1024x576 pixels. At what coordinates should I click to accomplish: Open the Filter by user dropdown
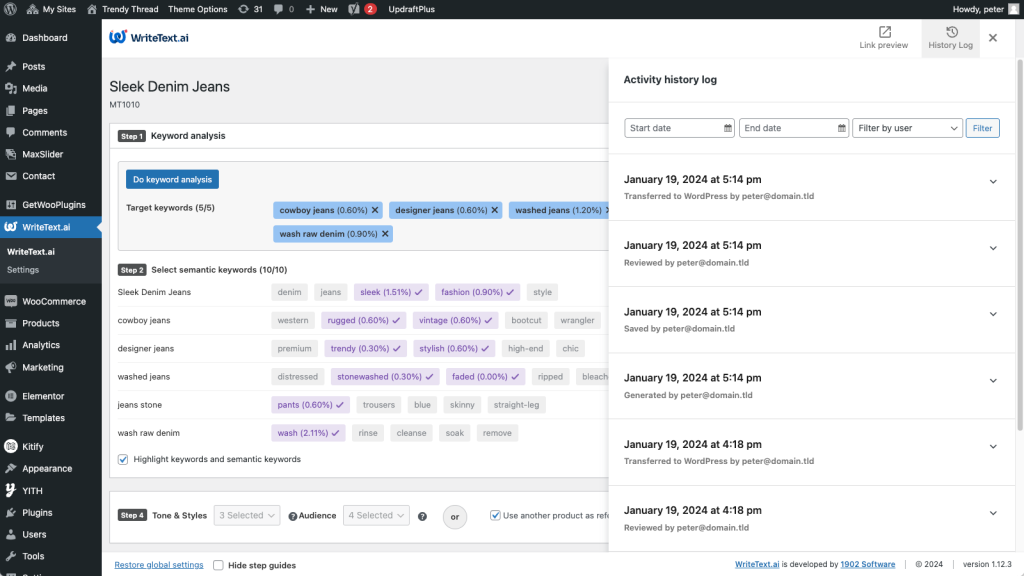tap(907, 128)
